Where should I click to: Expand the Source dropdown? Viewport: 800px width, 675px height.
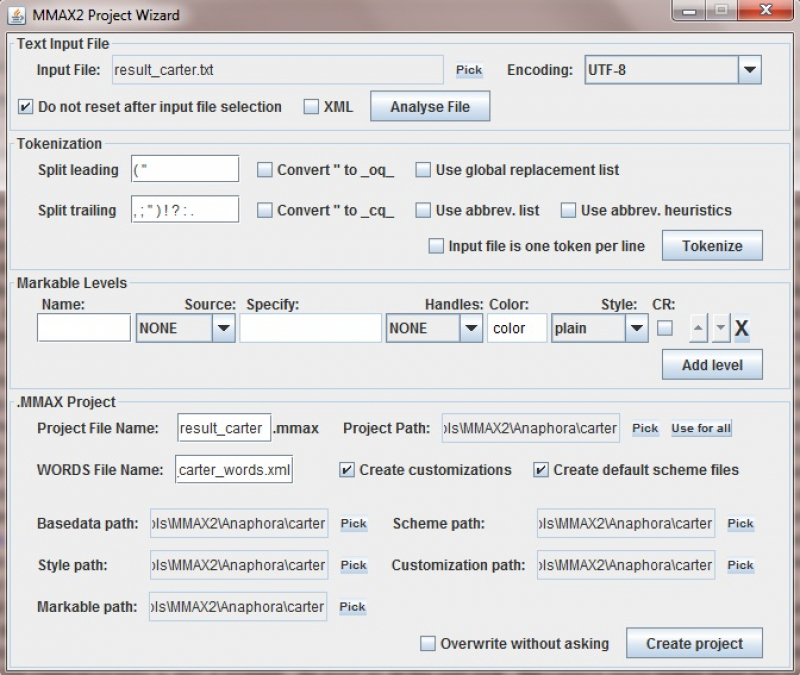click(223, 328)
